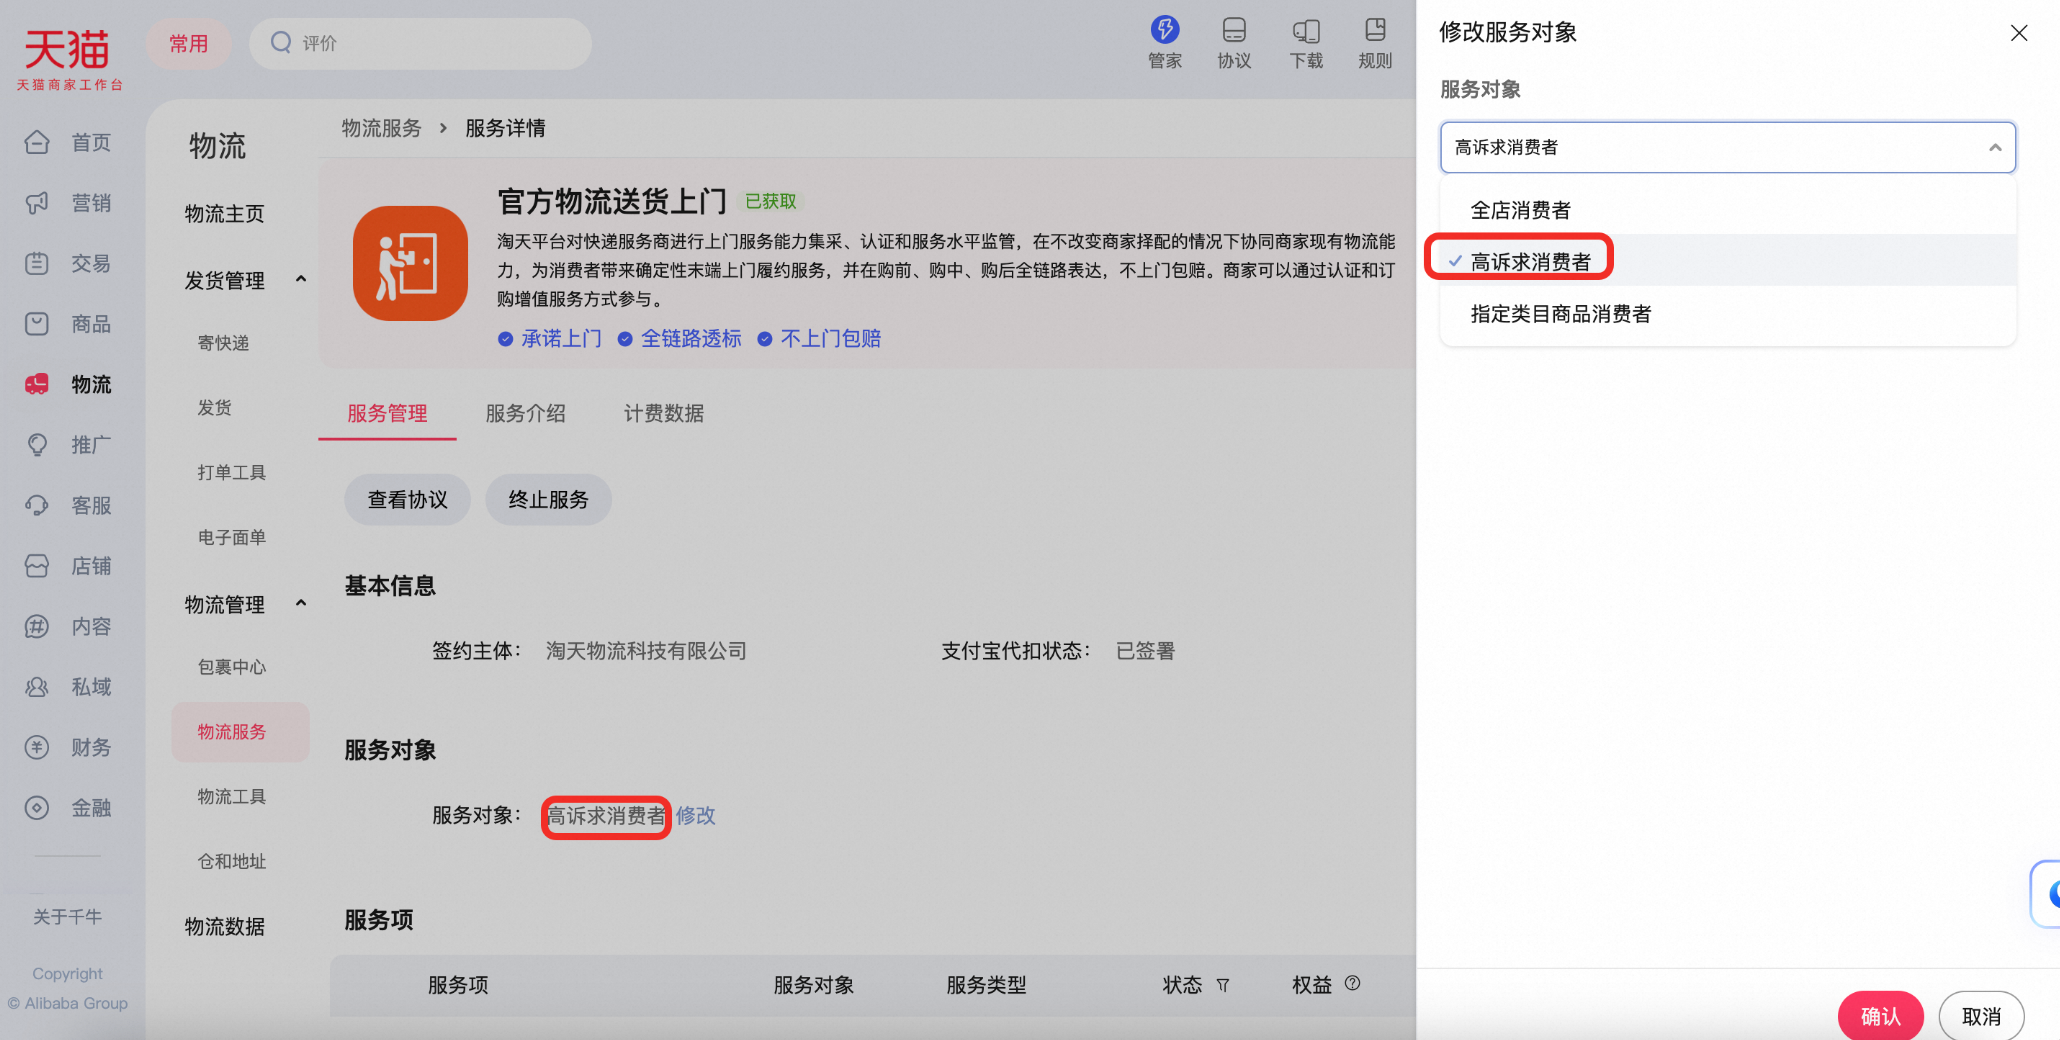Switch to the 服务管理 tab
2060x1040 pixels.
pos(387,413)
